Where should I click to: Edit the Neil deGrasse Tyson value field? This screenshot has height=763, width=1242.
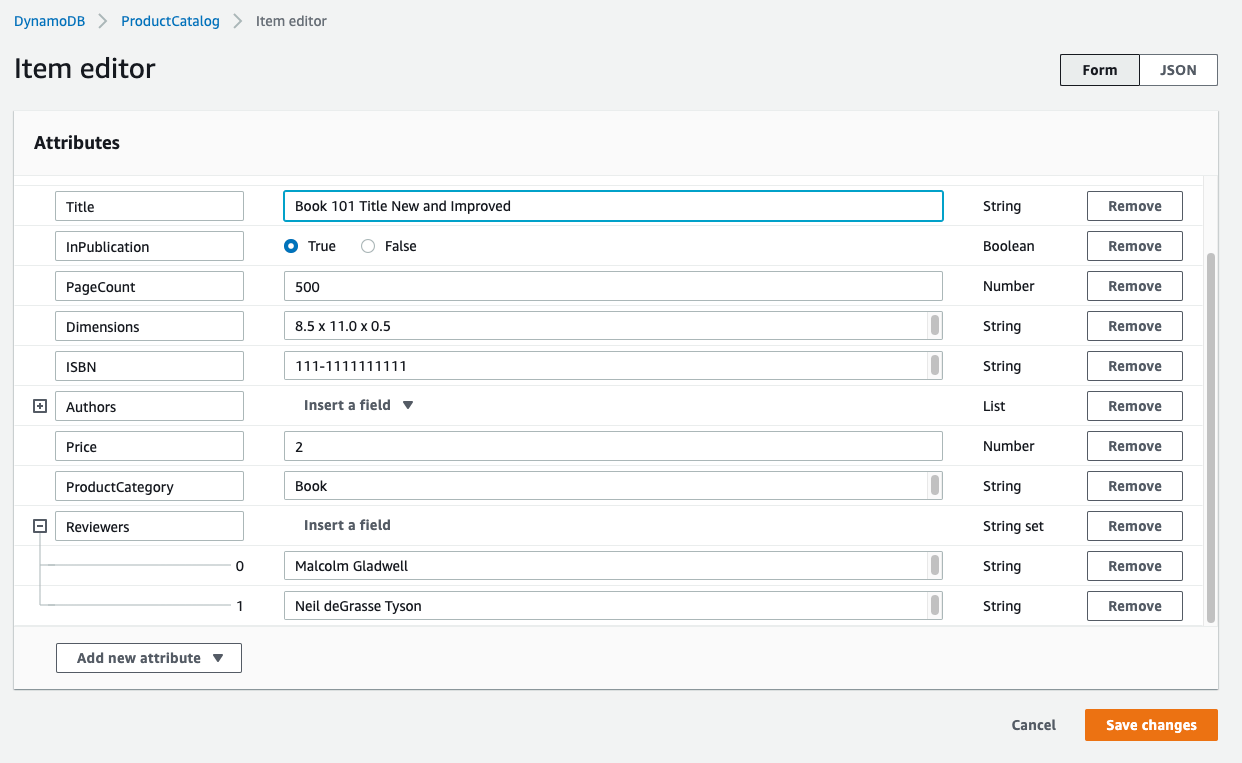point(613,606)
